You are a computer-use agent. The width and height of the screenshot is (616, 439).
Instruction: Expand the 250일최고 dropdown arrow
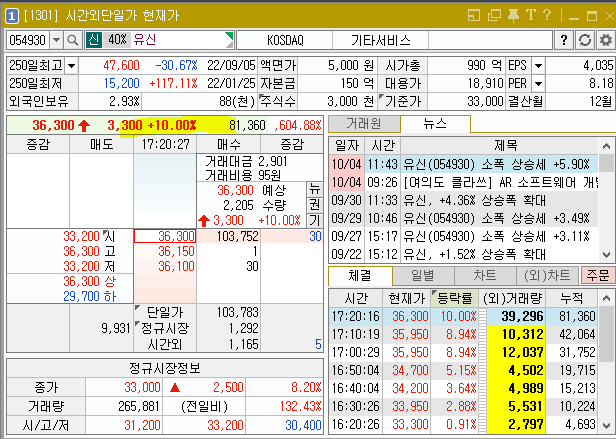tap(72, 65)
